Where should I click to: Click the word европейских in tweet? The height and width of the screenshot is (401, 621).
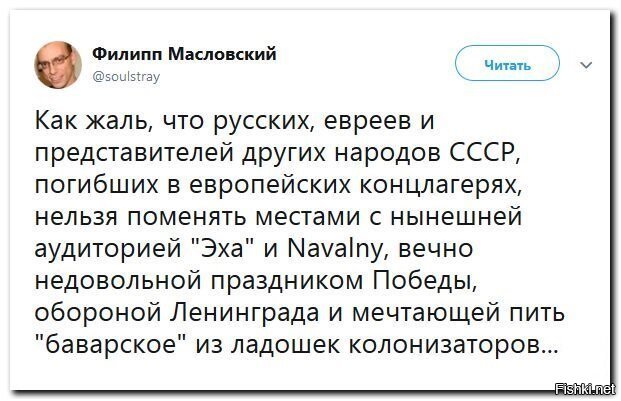point(270,186)
